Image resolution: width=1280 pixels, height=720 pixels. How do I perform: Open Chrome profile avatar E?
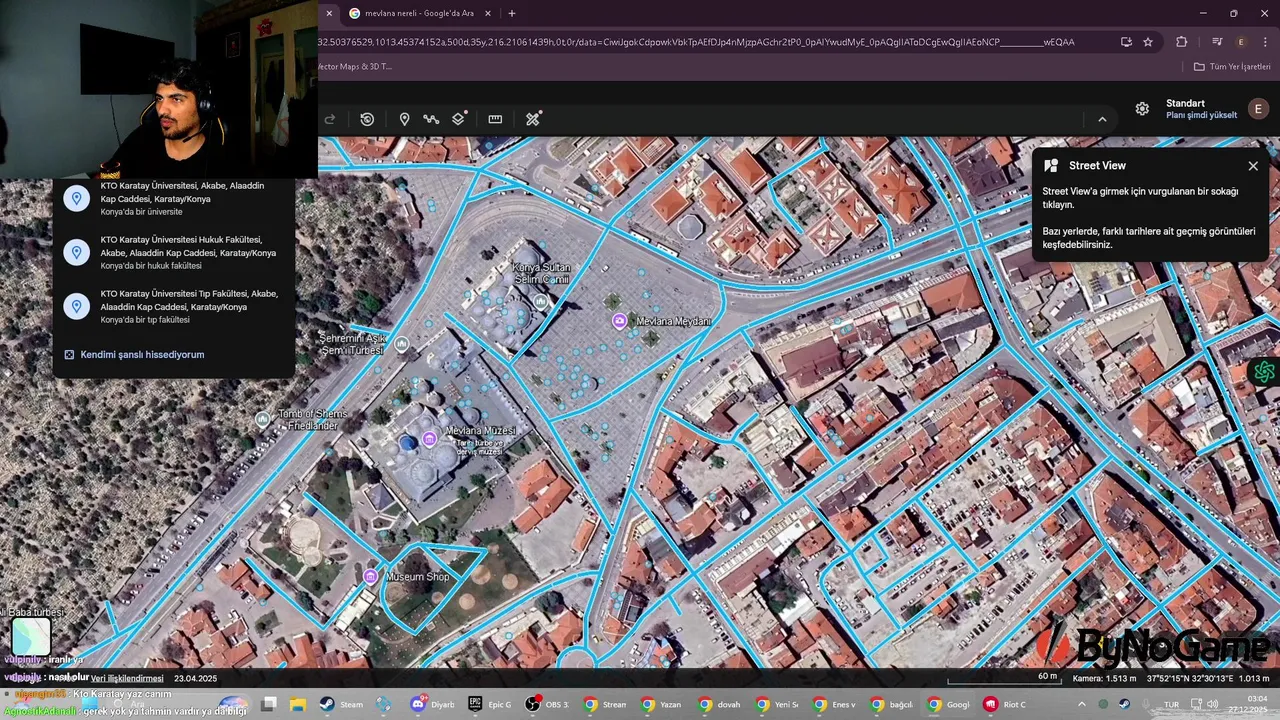coord(1241,42)
